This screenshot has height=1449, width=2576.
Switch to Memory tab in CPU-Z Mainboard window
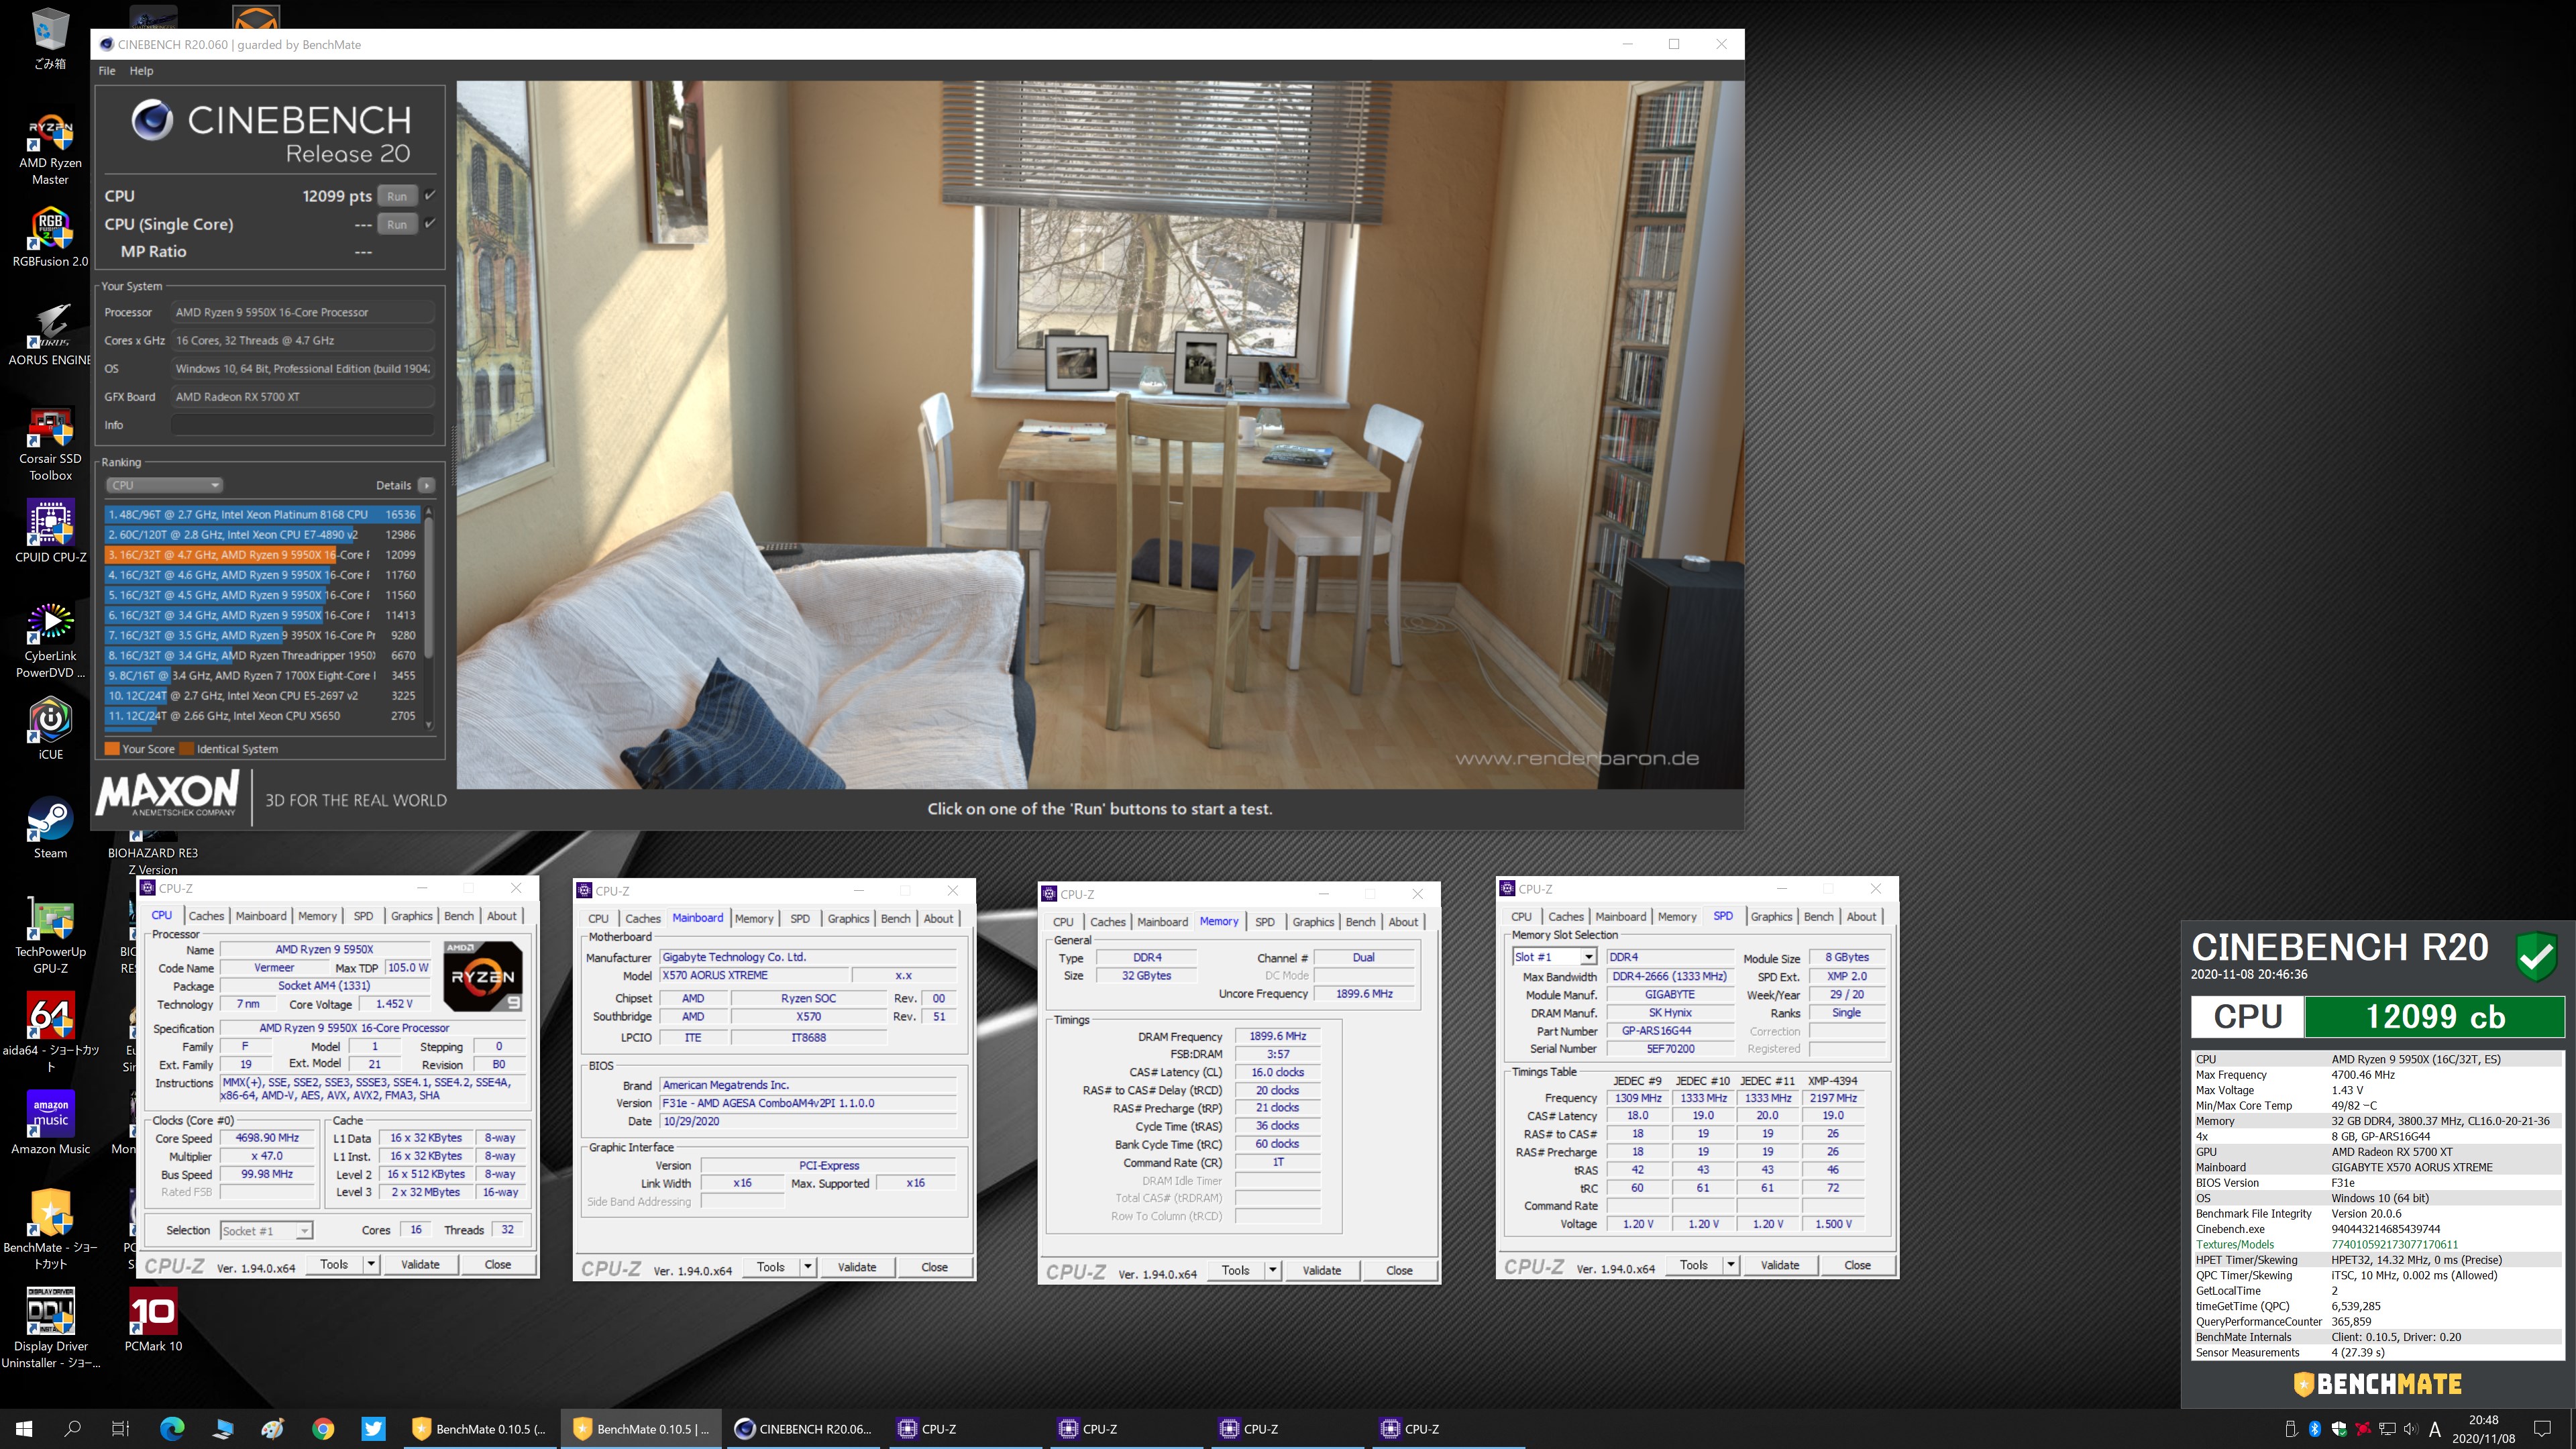point(754,918)
